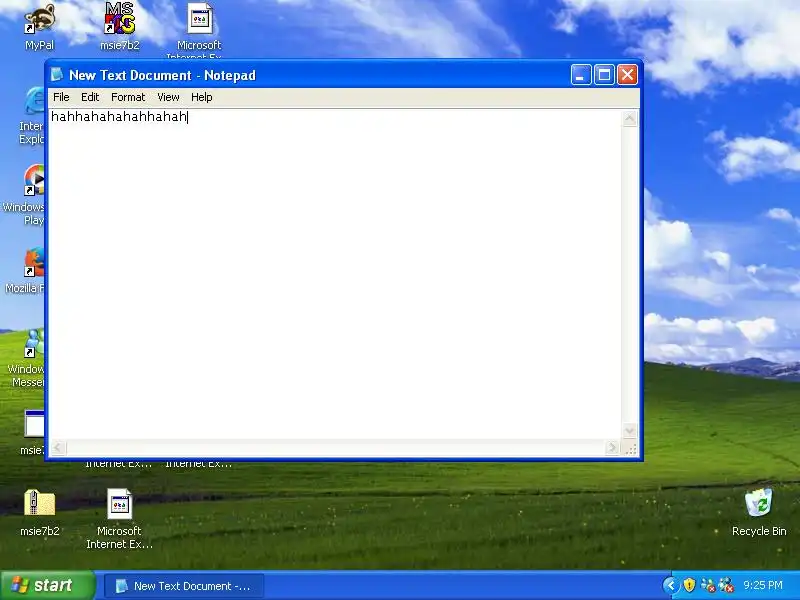
Task: Click the Windows Messenger tray icon beside the shield
Action: coord(708,585)
